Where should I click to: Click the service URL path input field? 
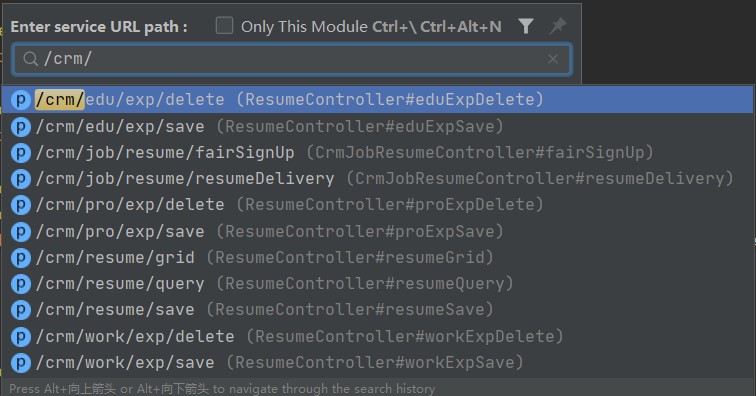pyautogui.click(x=292, y=59)
